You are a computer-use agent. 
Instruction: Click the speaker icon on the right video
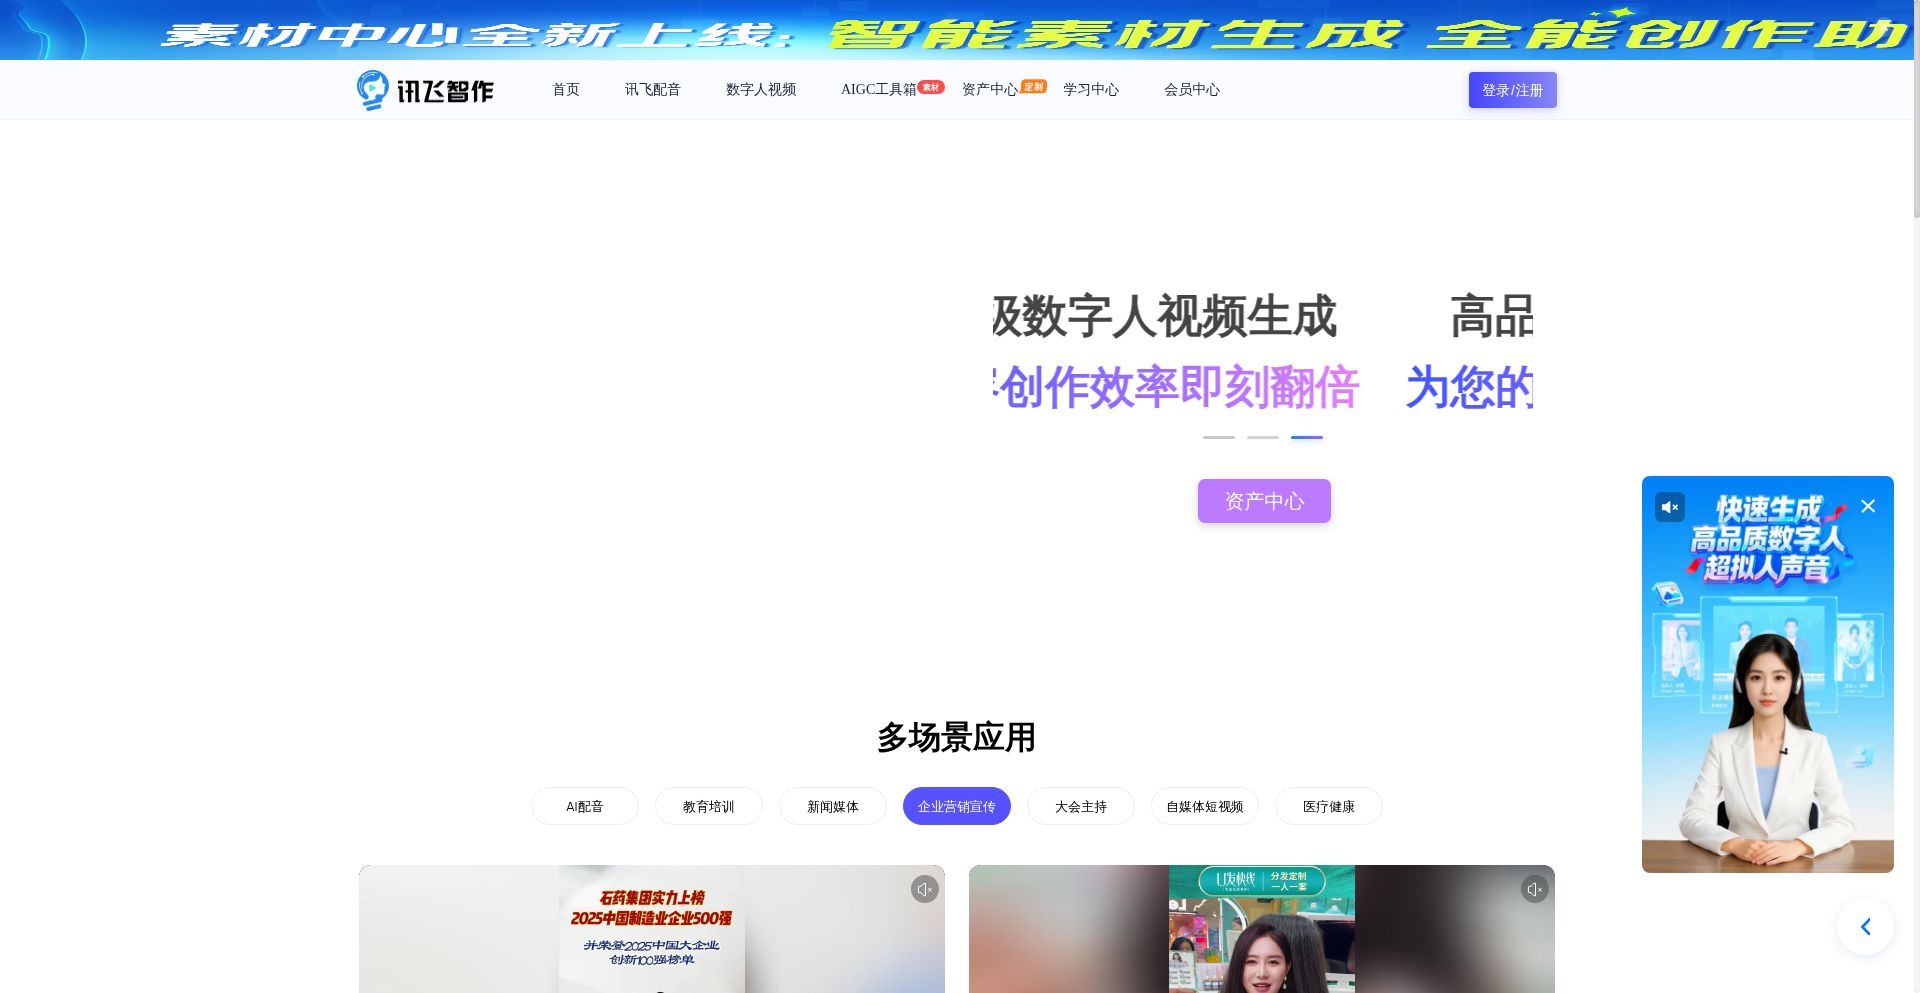click(x=1534, y=889)
